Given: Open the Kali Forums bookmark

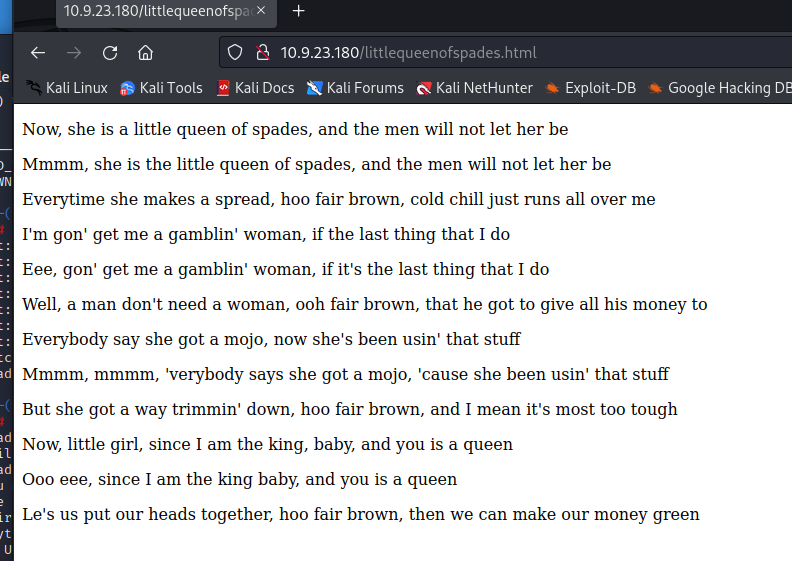Looking at the screenshot, I should point(355,88).
